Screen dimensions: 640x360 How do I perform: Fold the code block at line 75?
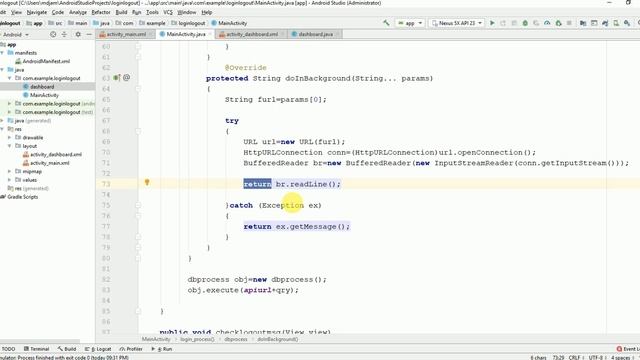pos(138,205)
